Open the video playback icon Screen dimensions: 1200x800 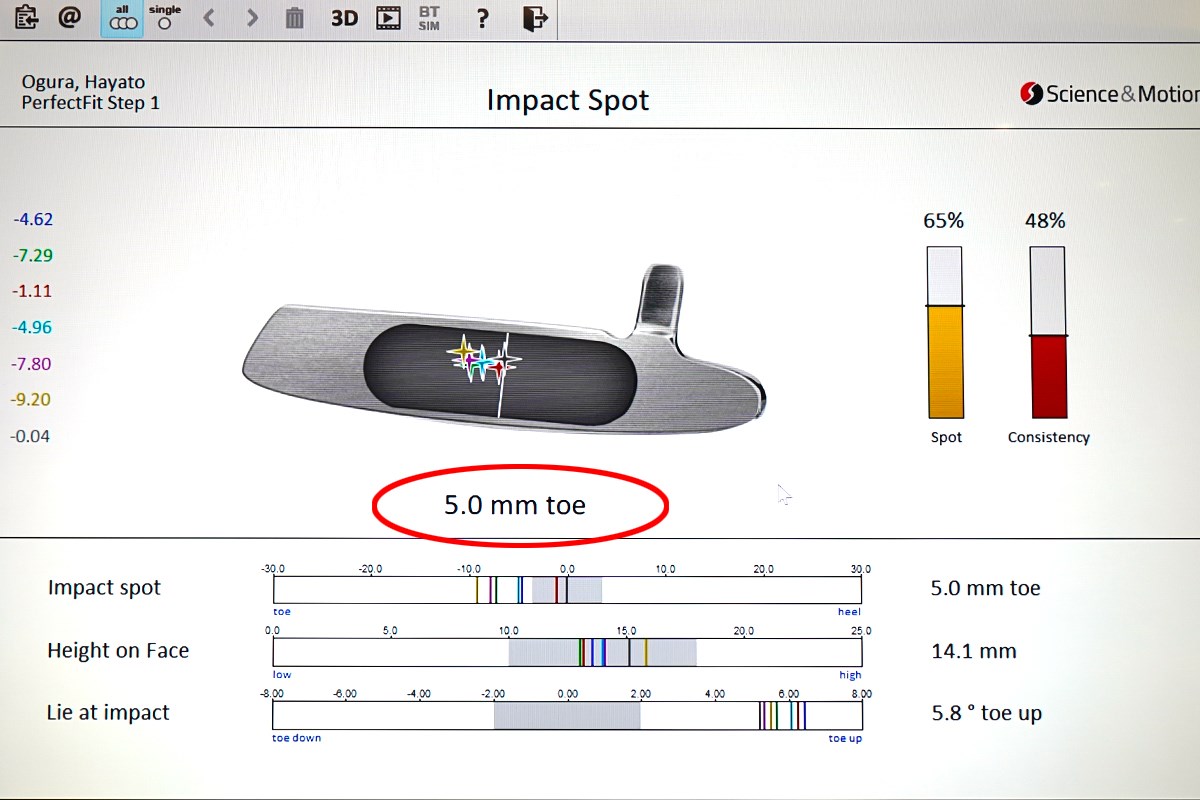[388, 18]
